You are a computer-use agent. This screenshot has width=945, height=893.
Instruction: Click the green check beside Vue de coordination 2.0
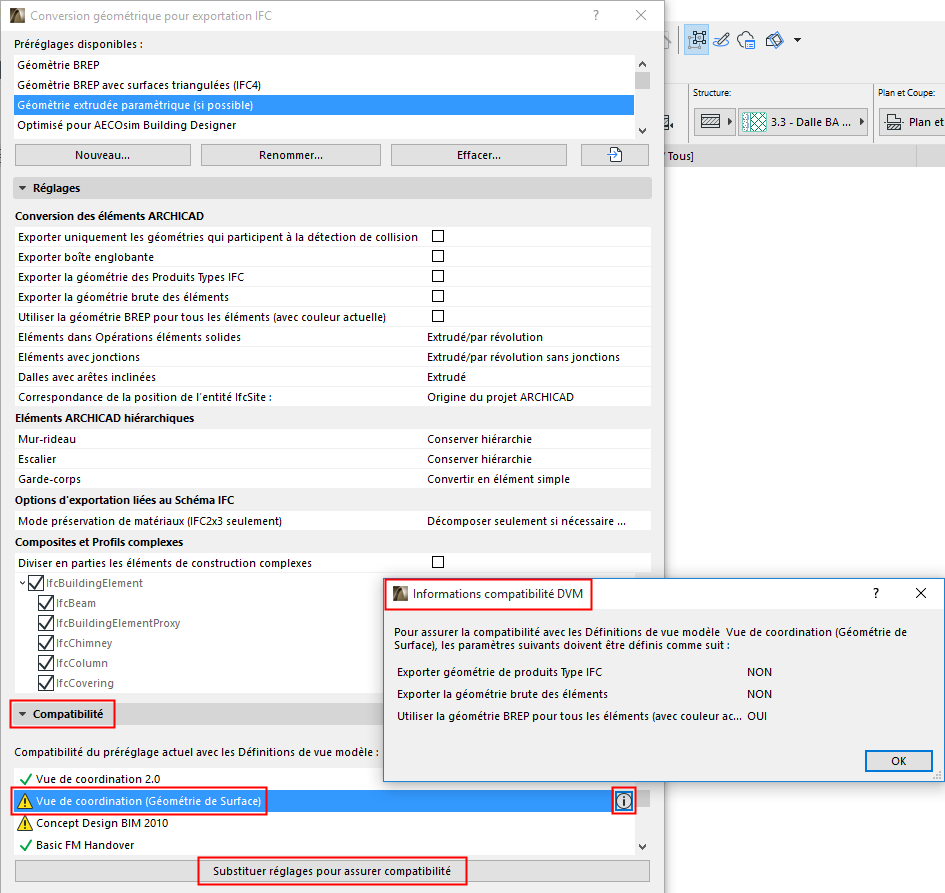click(x=25, y=779)
